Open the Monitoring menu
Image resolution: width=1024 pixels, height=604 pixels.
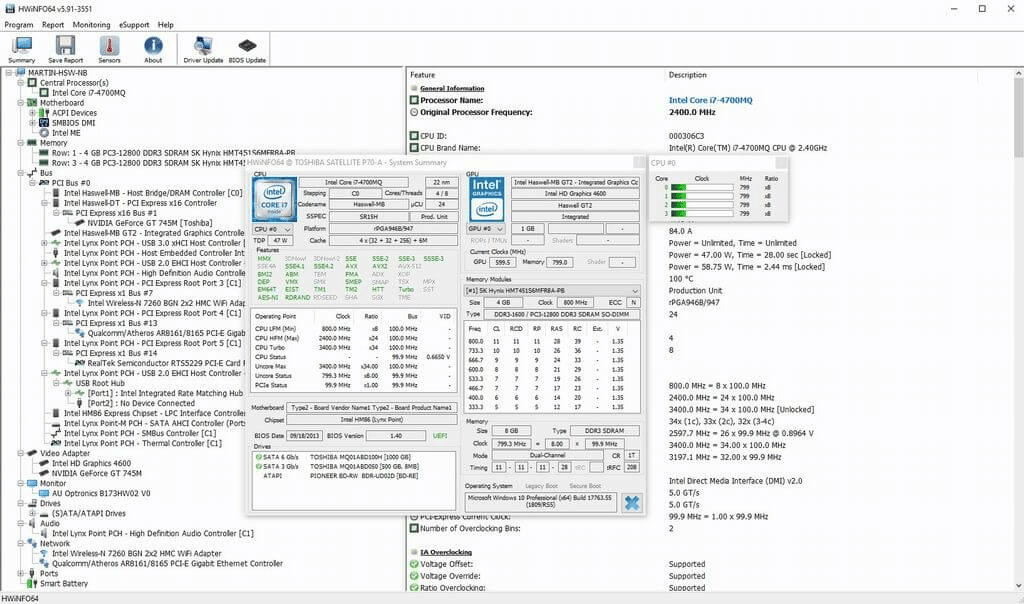[92, 24]
